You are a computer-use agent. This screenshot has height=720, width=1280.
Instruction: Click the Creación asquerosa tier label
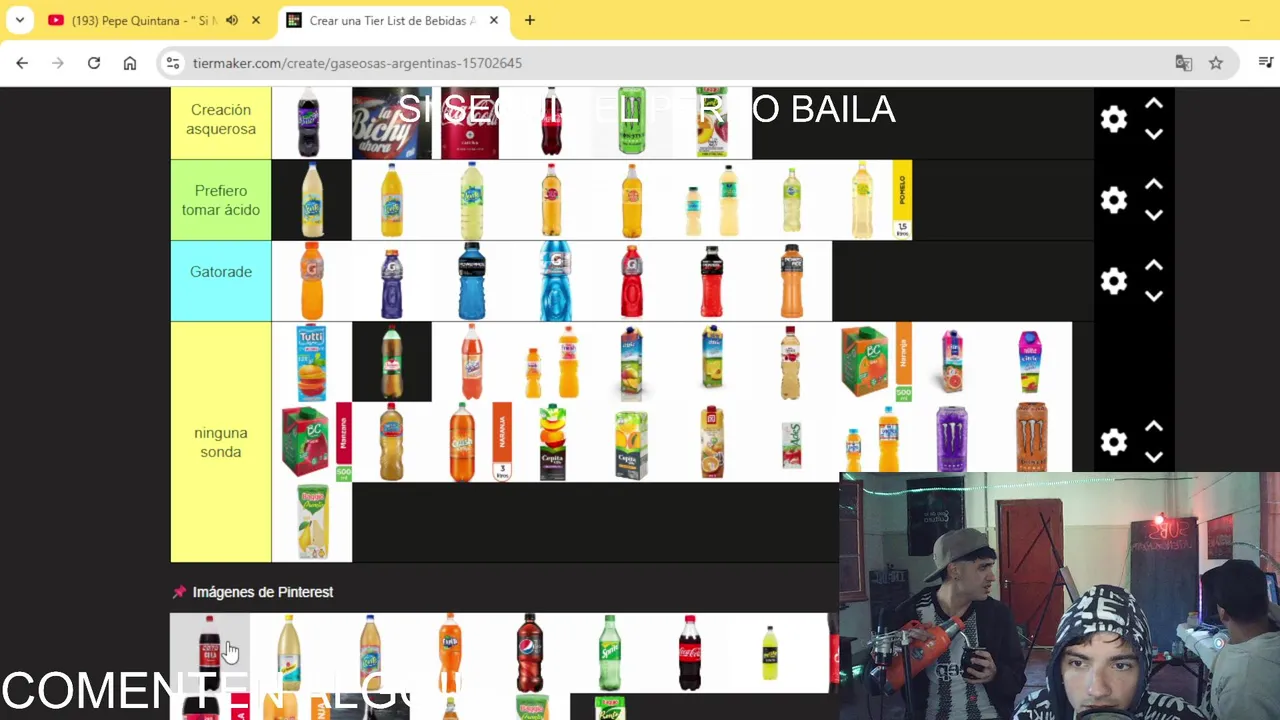[221, 119]
